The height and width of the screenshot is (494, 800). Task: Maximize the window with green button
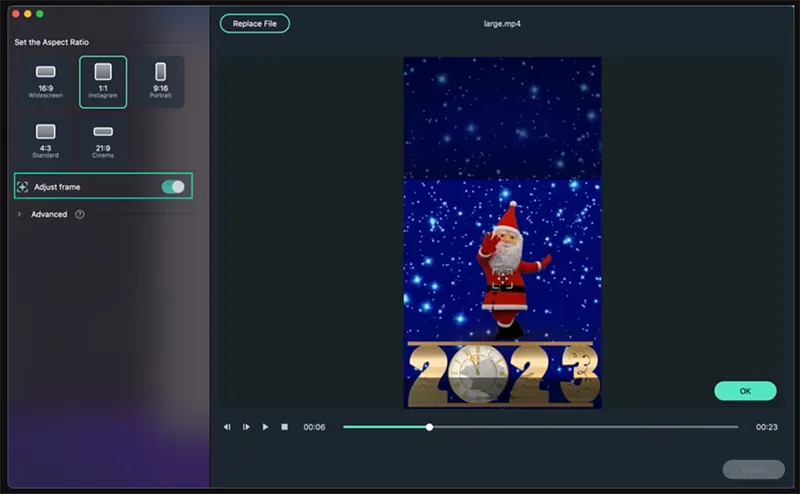(40, 14)
